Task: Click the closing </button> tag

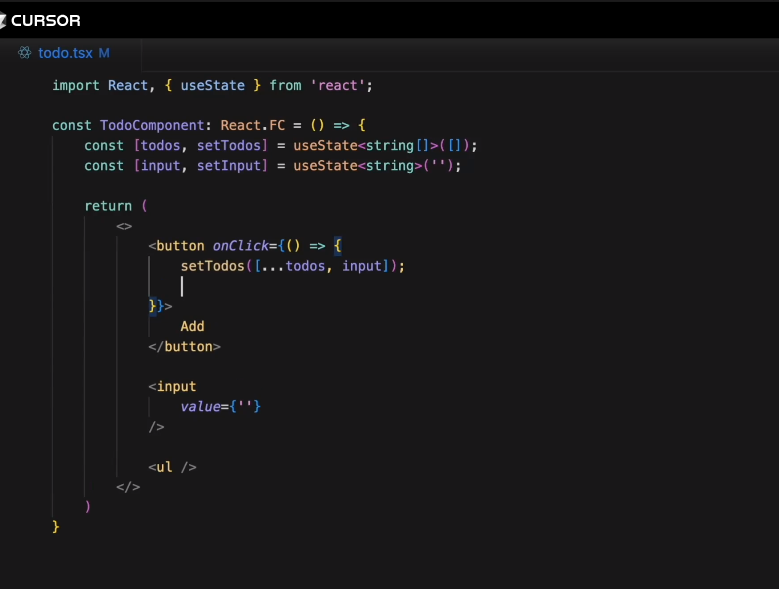Action: (184, 346)
